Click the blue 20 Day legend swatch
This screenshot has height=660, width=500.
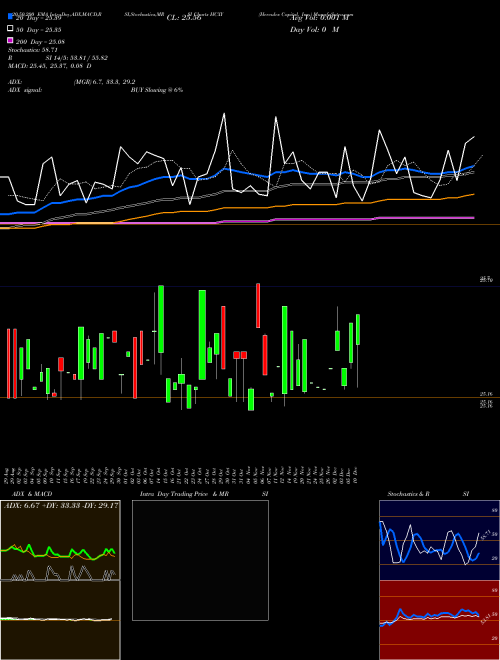coord(10,17)
